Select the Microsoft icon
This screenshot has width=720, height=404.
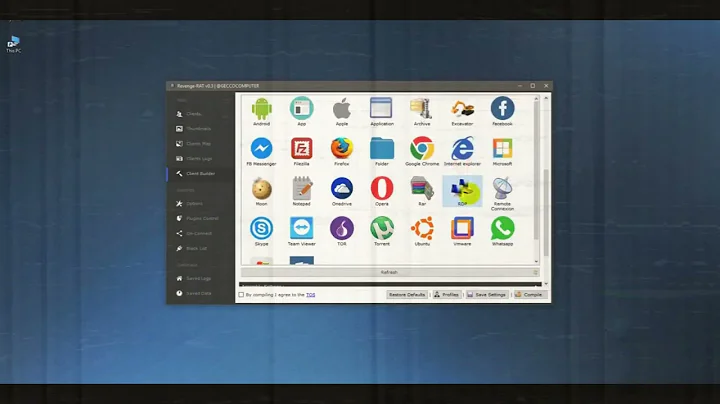pyautogui.click(x=502, y=151)
